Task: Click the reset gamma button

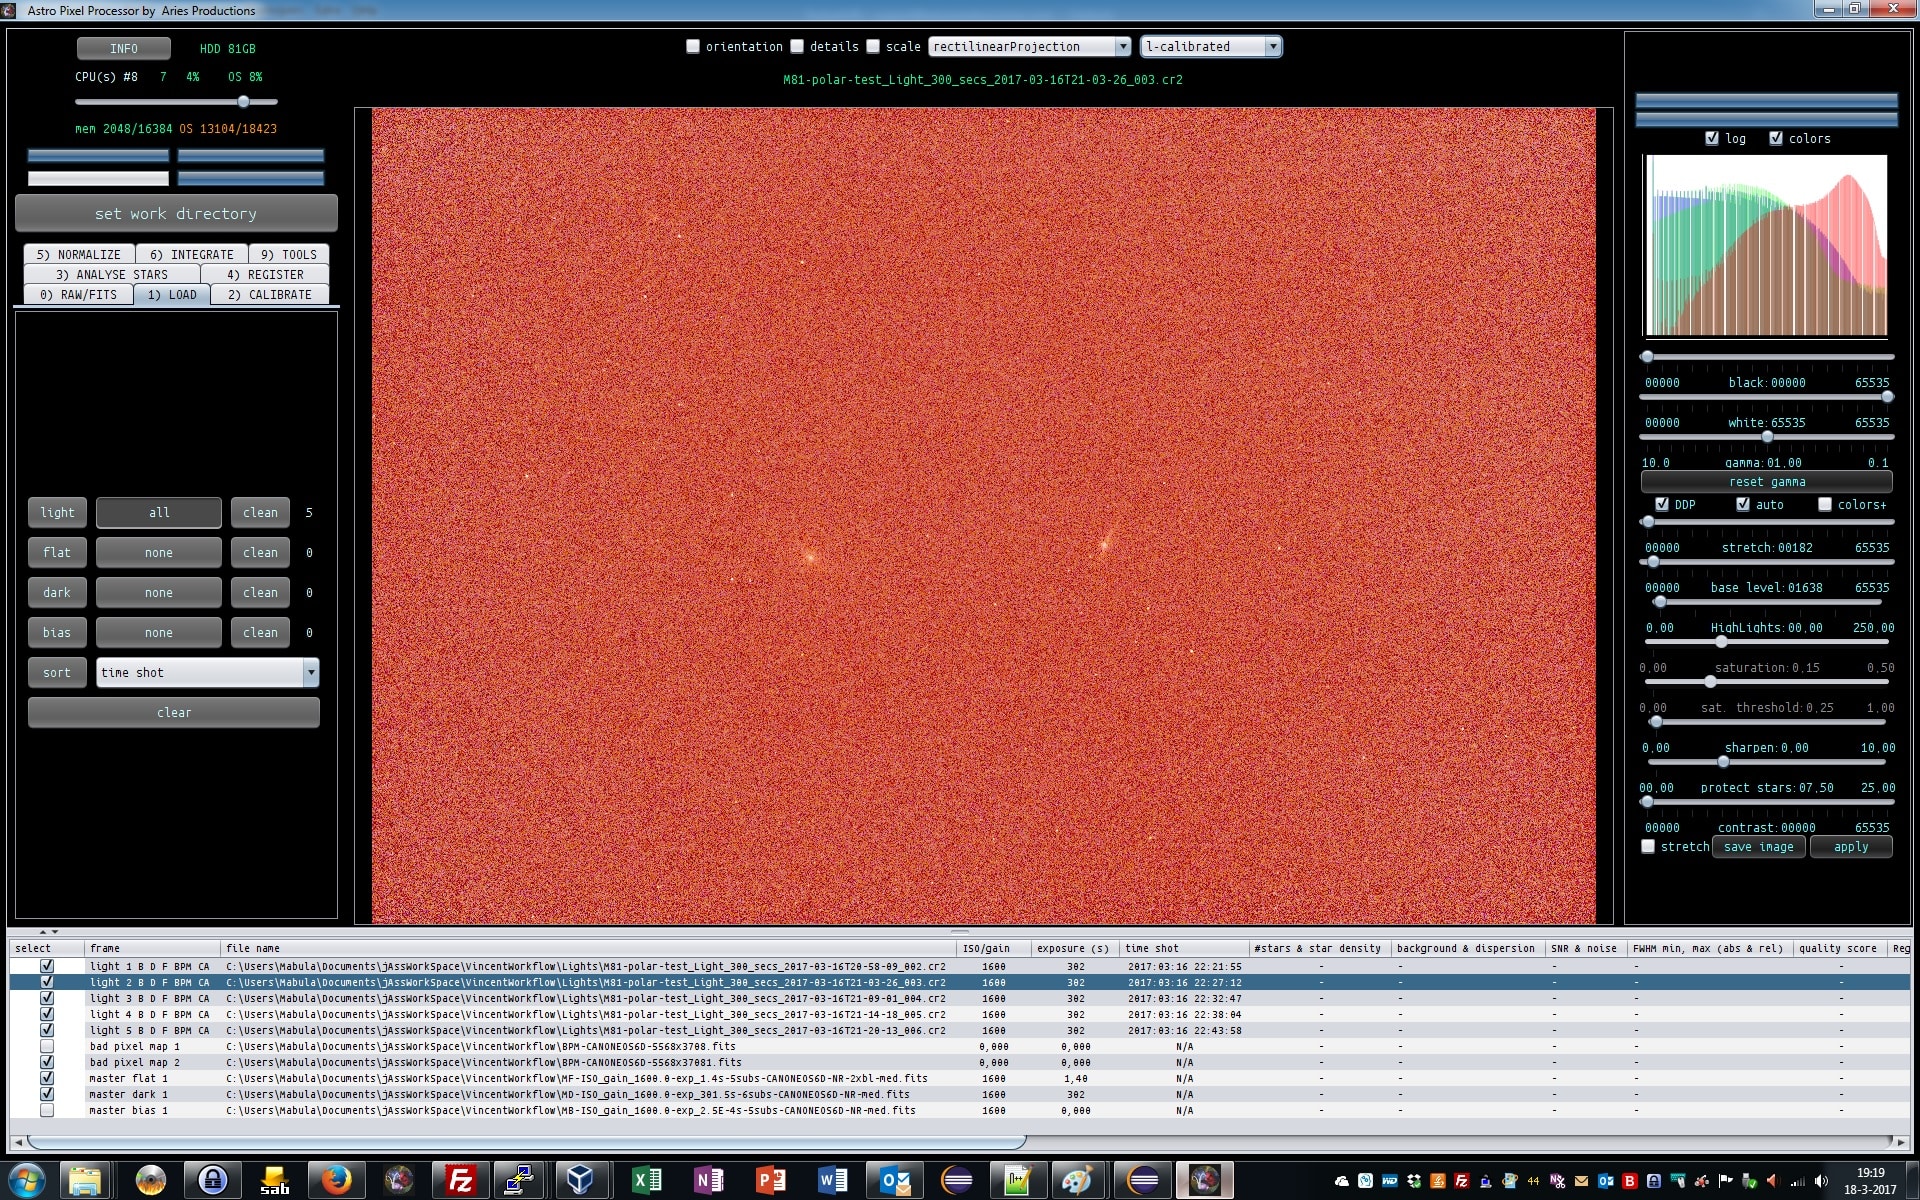Action: [x=1767, y=482]
